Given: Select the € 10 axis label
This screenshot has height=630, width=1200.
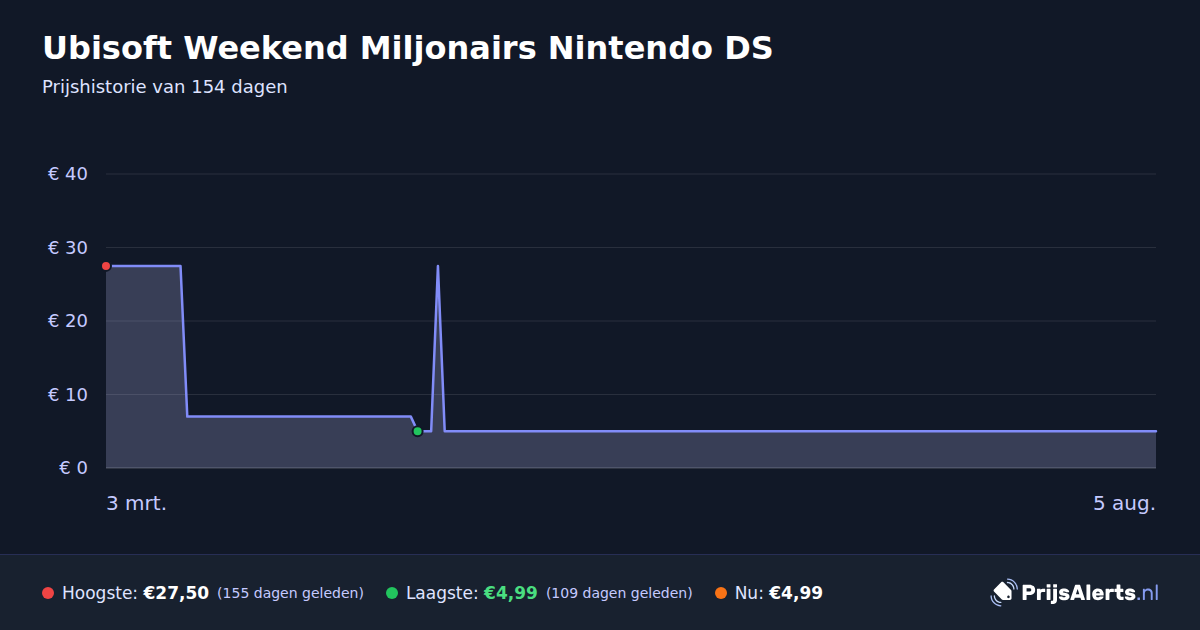Looking at the screenshot, I should 68,395.
